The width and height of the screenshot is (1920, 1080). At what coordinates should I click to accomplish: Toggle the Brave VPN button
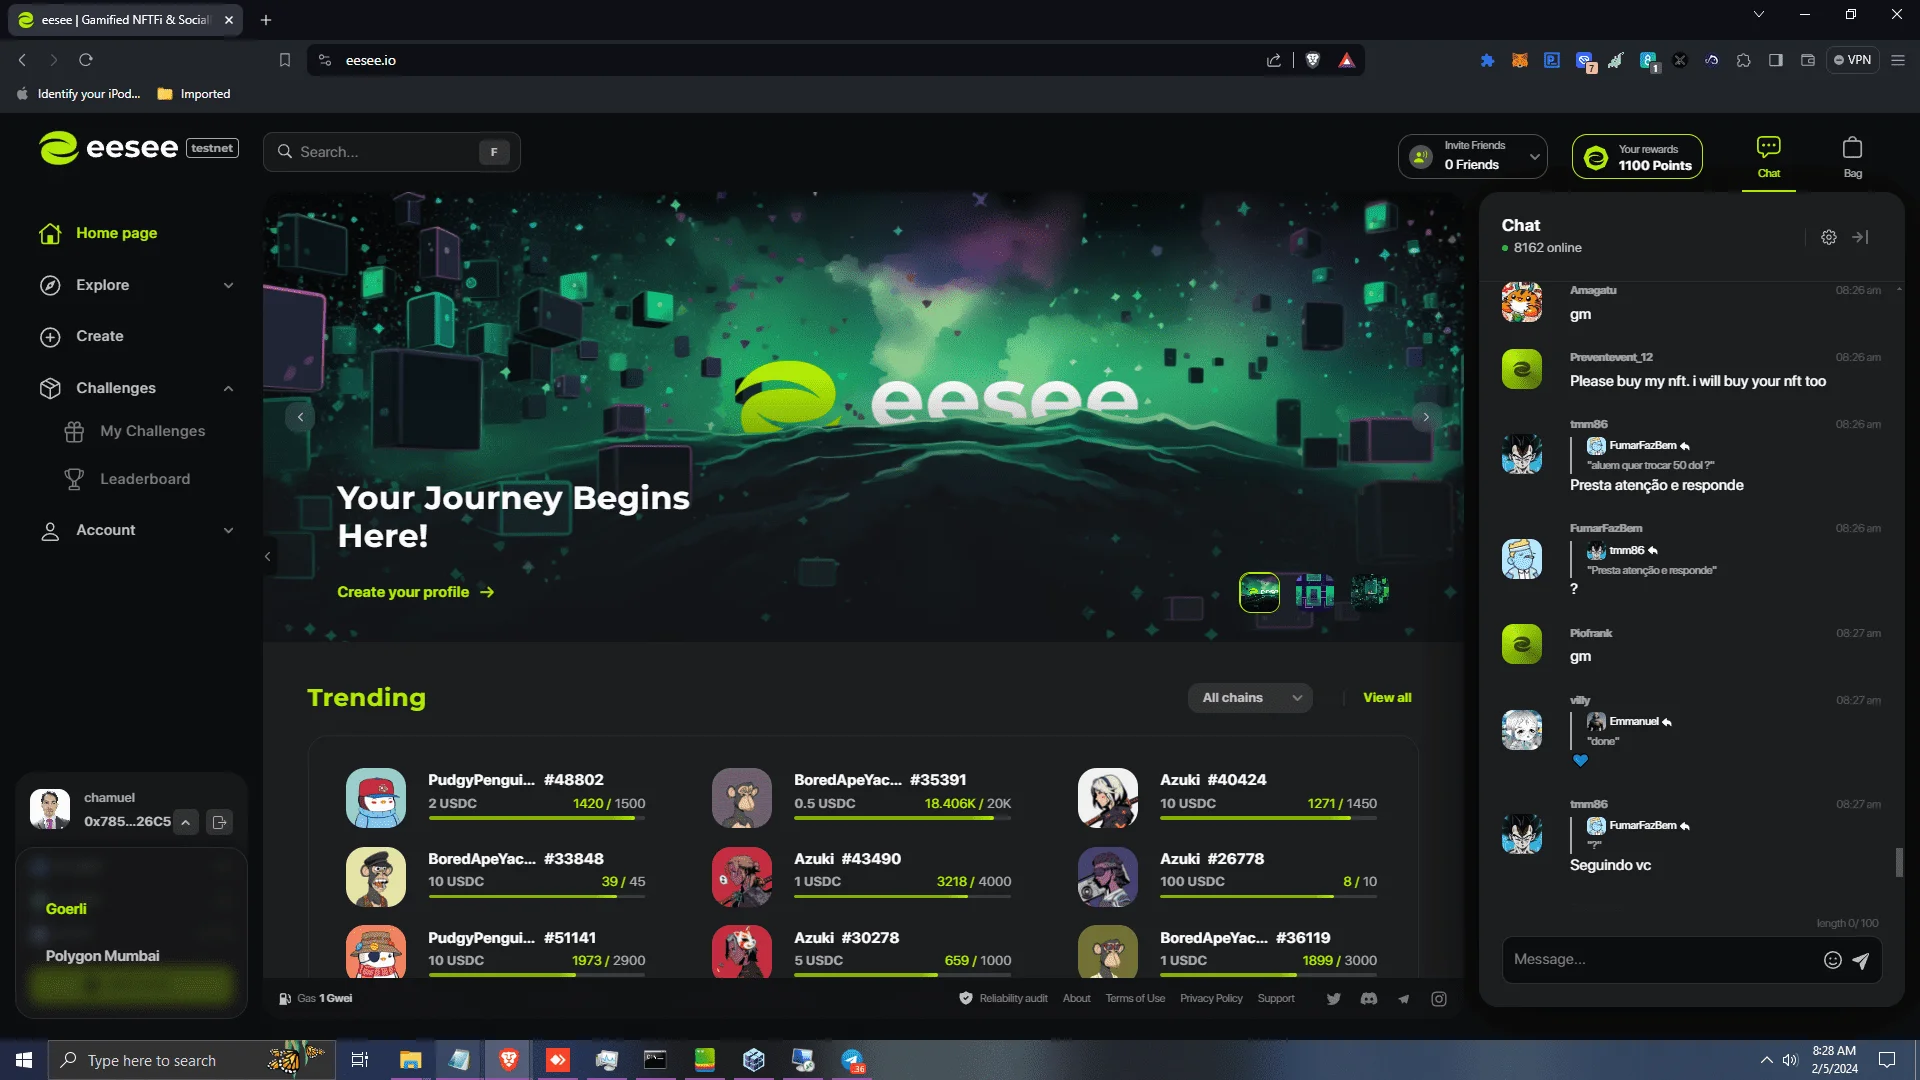(1852, 60)
